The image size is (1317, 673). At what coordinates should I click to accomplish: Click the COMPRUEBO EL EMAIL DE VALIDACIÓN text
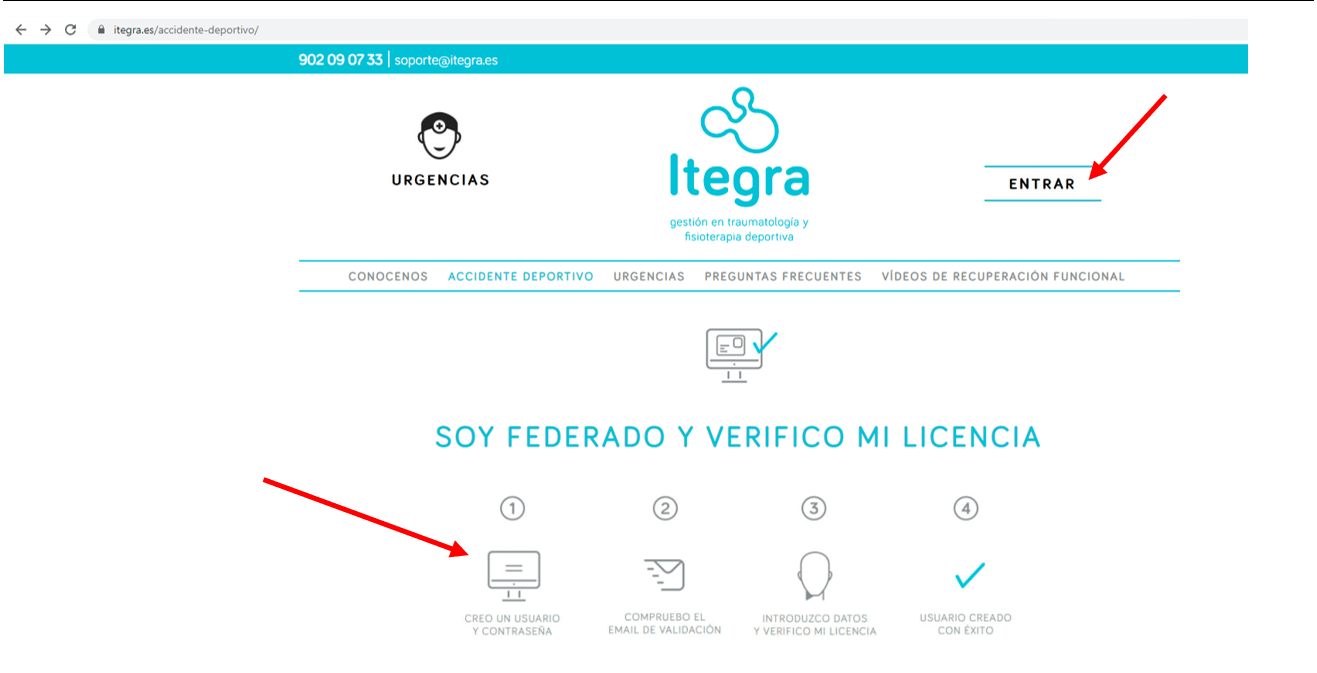coord(665,624)
